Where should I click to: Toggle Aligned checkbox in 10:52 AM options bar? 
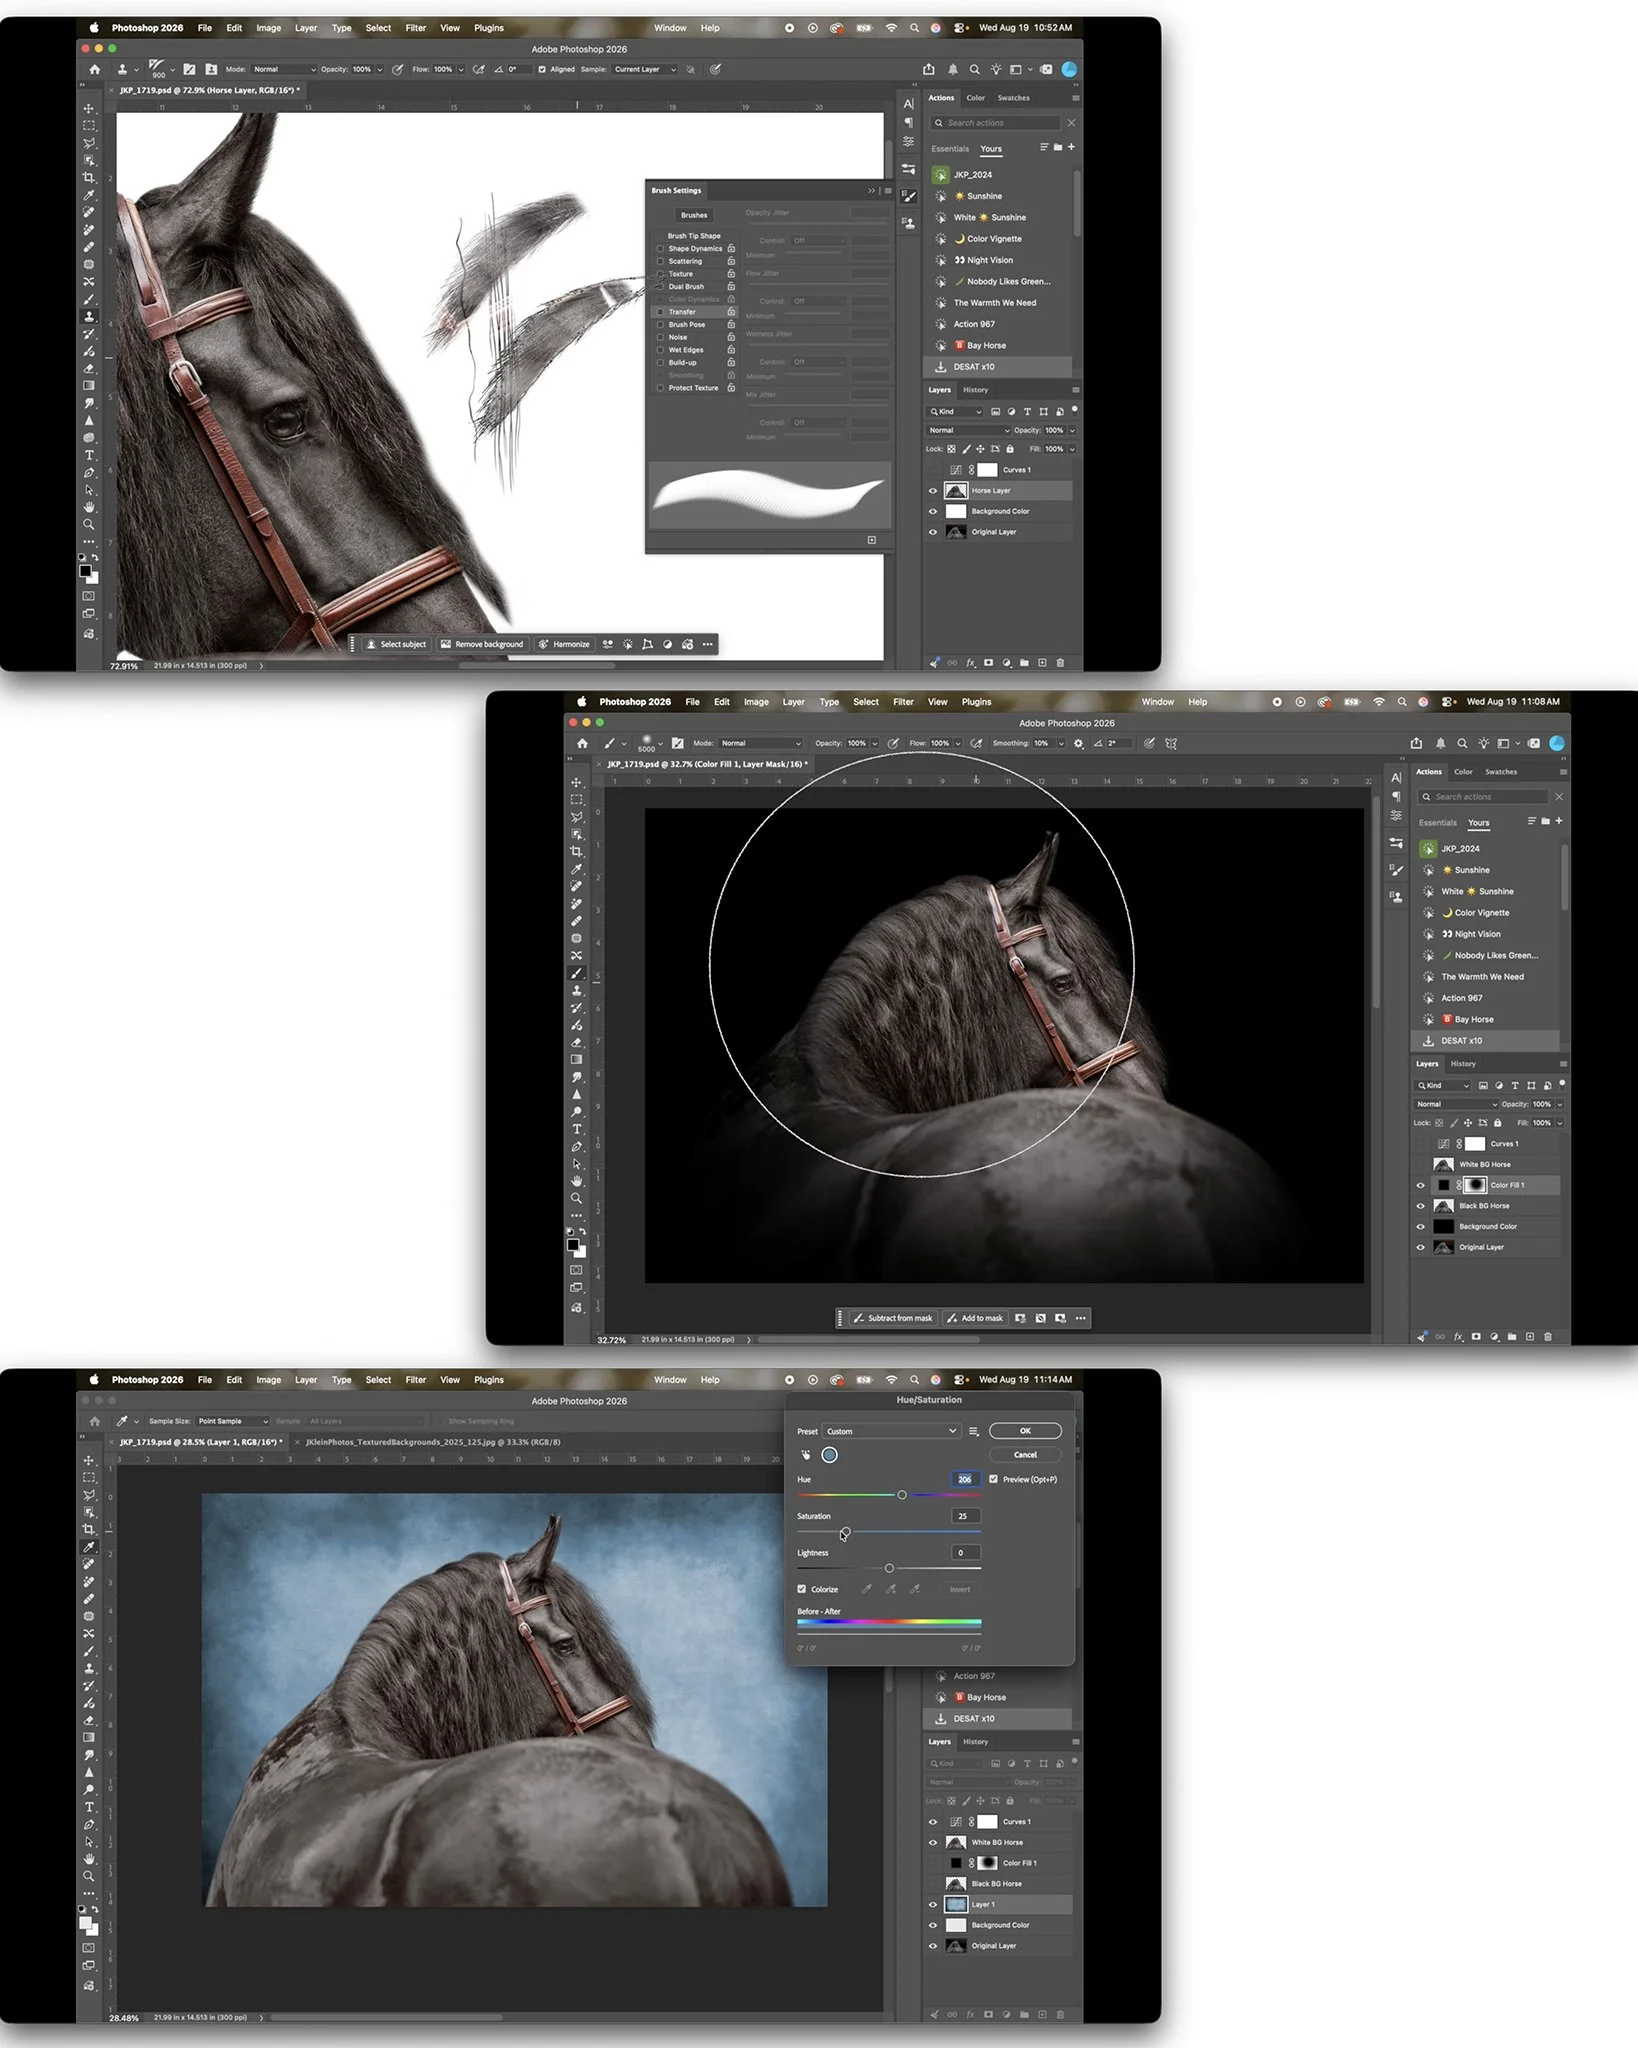click(x=542, y=70)
